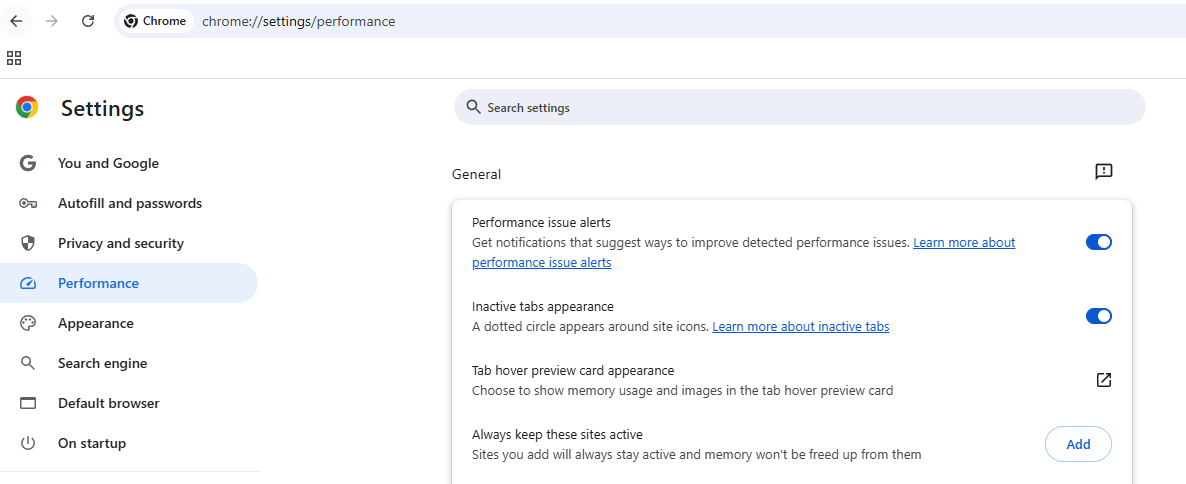Image resolution: width=1186 pixels, height=484 pixels.
Task: Open Learn more about performance issue alerts link
Action: pos(964,243)
